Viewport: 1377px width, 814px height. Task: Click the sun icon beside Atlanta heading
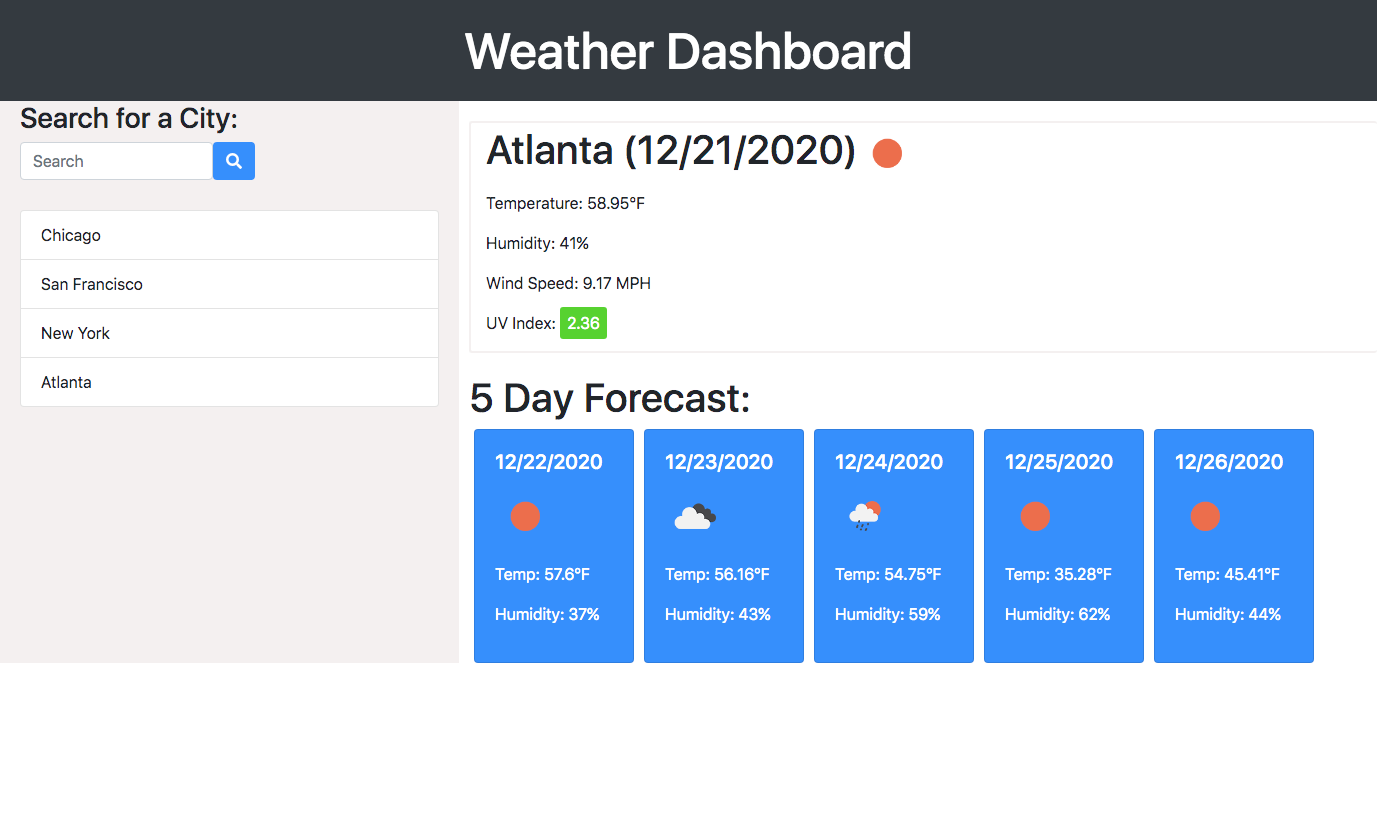point(887,154)
